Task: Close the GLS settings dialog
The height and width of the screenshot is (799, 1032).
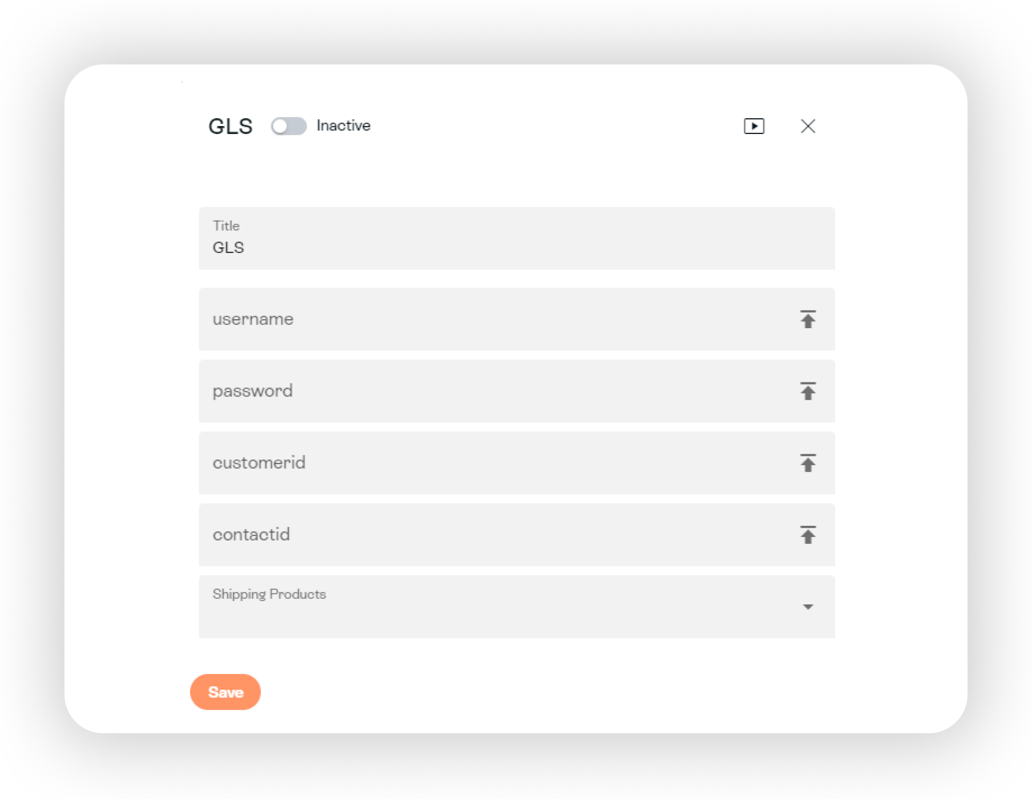Action: click(807, 126)
